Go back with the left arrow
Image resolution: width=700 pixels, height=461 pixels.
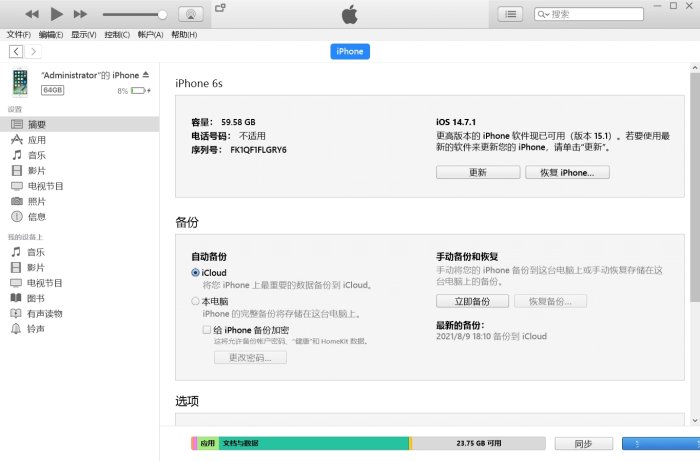click(16, 51)
